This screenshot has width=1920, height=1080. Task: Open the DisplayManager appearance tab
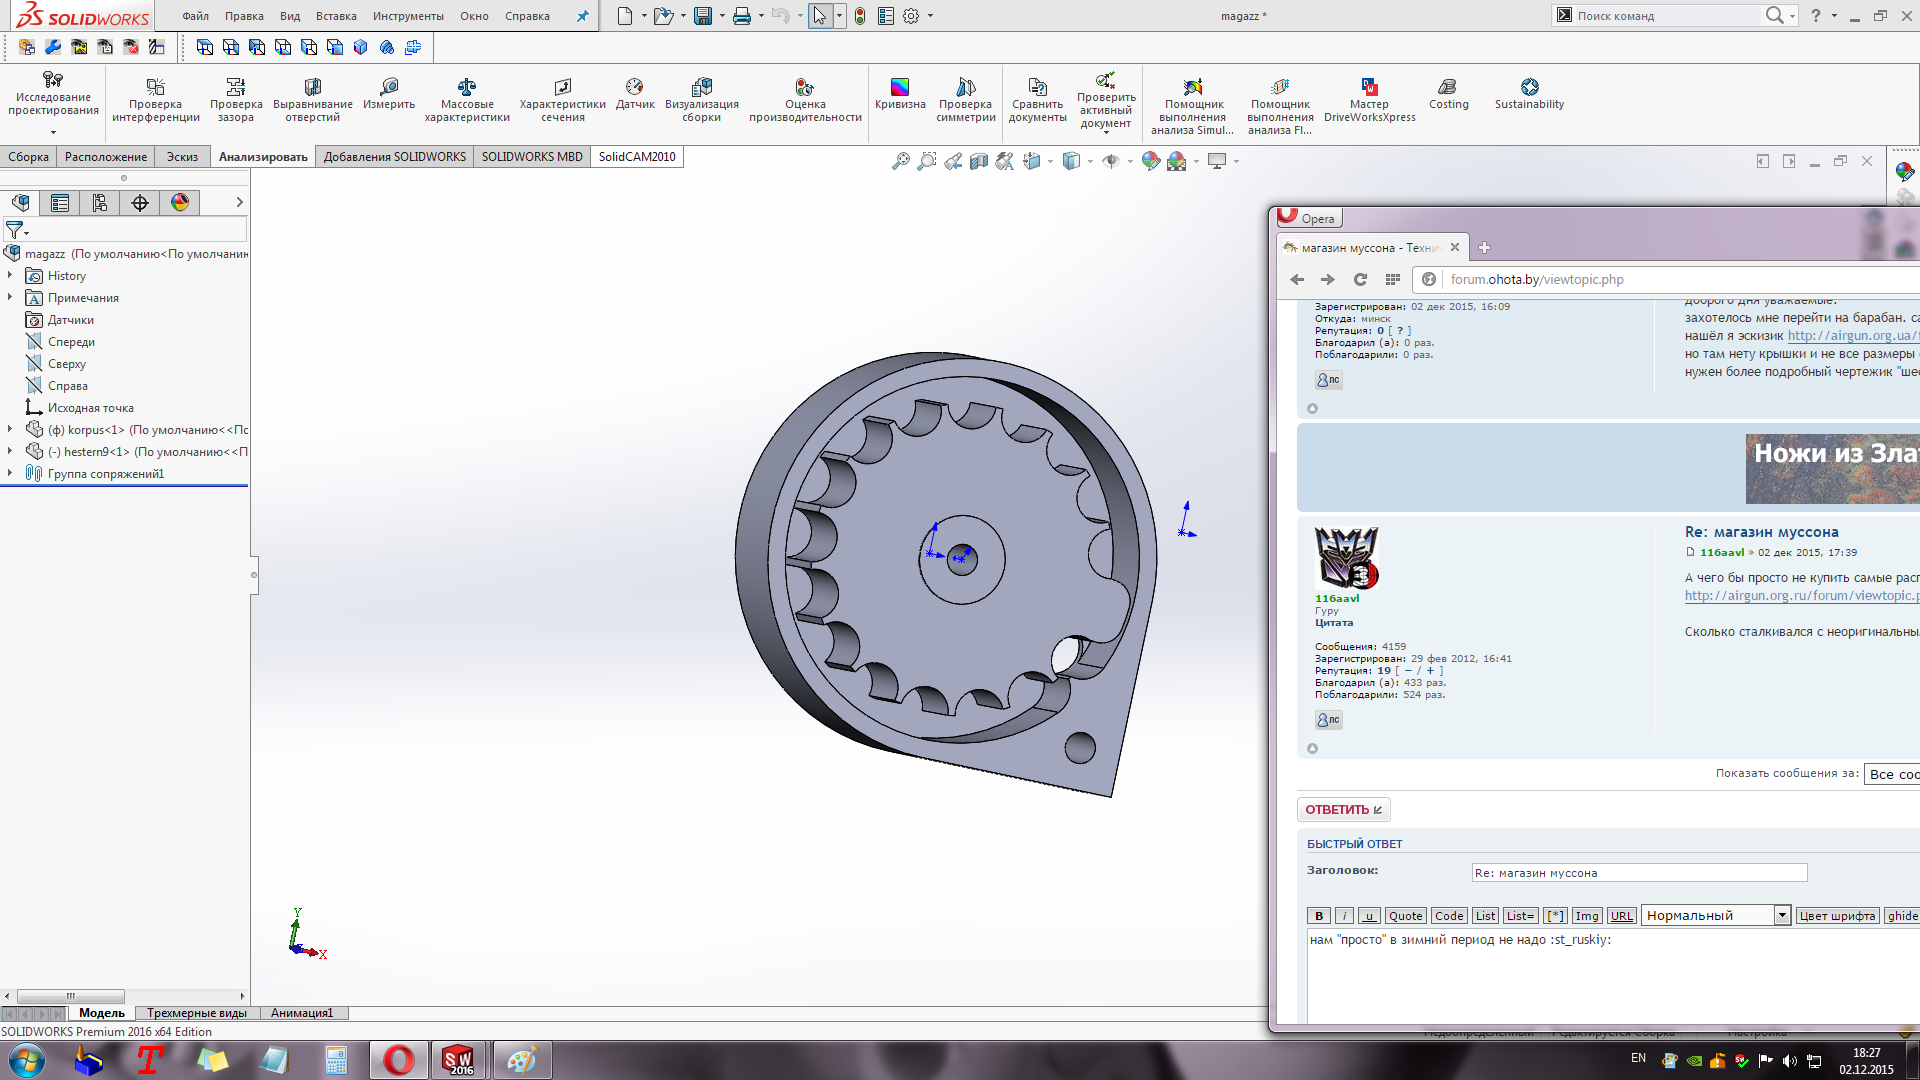point(180,203)
